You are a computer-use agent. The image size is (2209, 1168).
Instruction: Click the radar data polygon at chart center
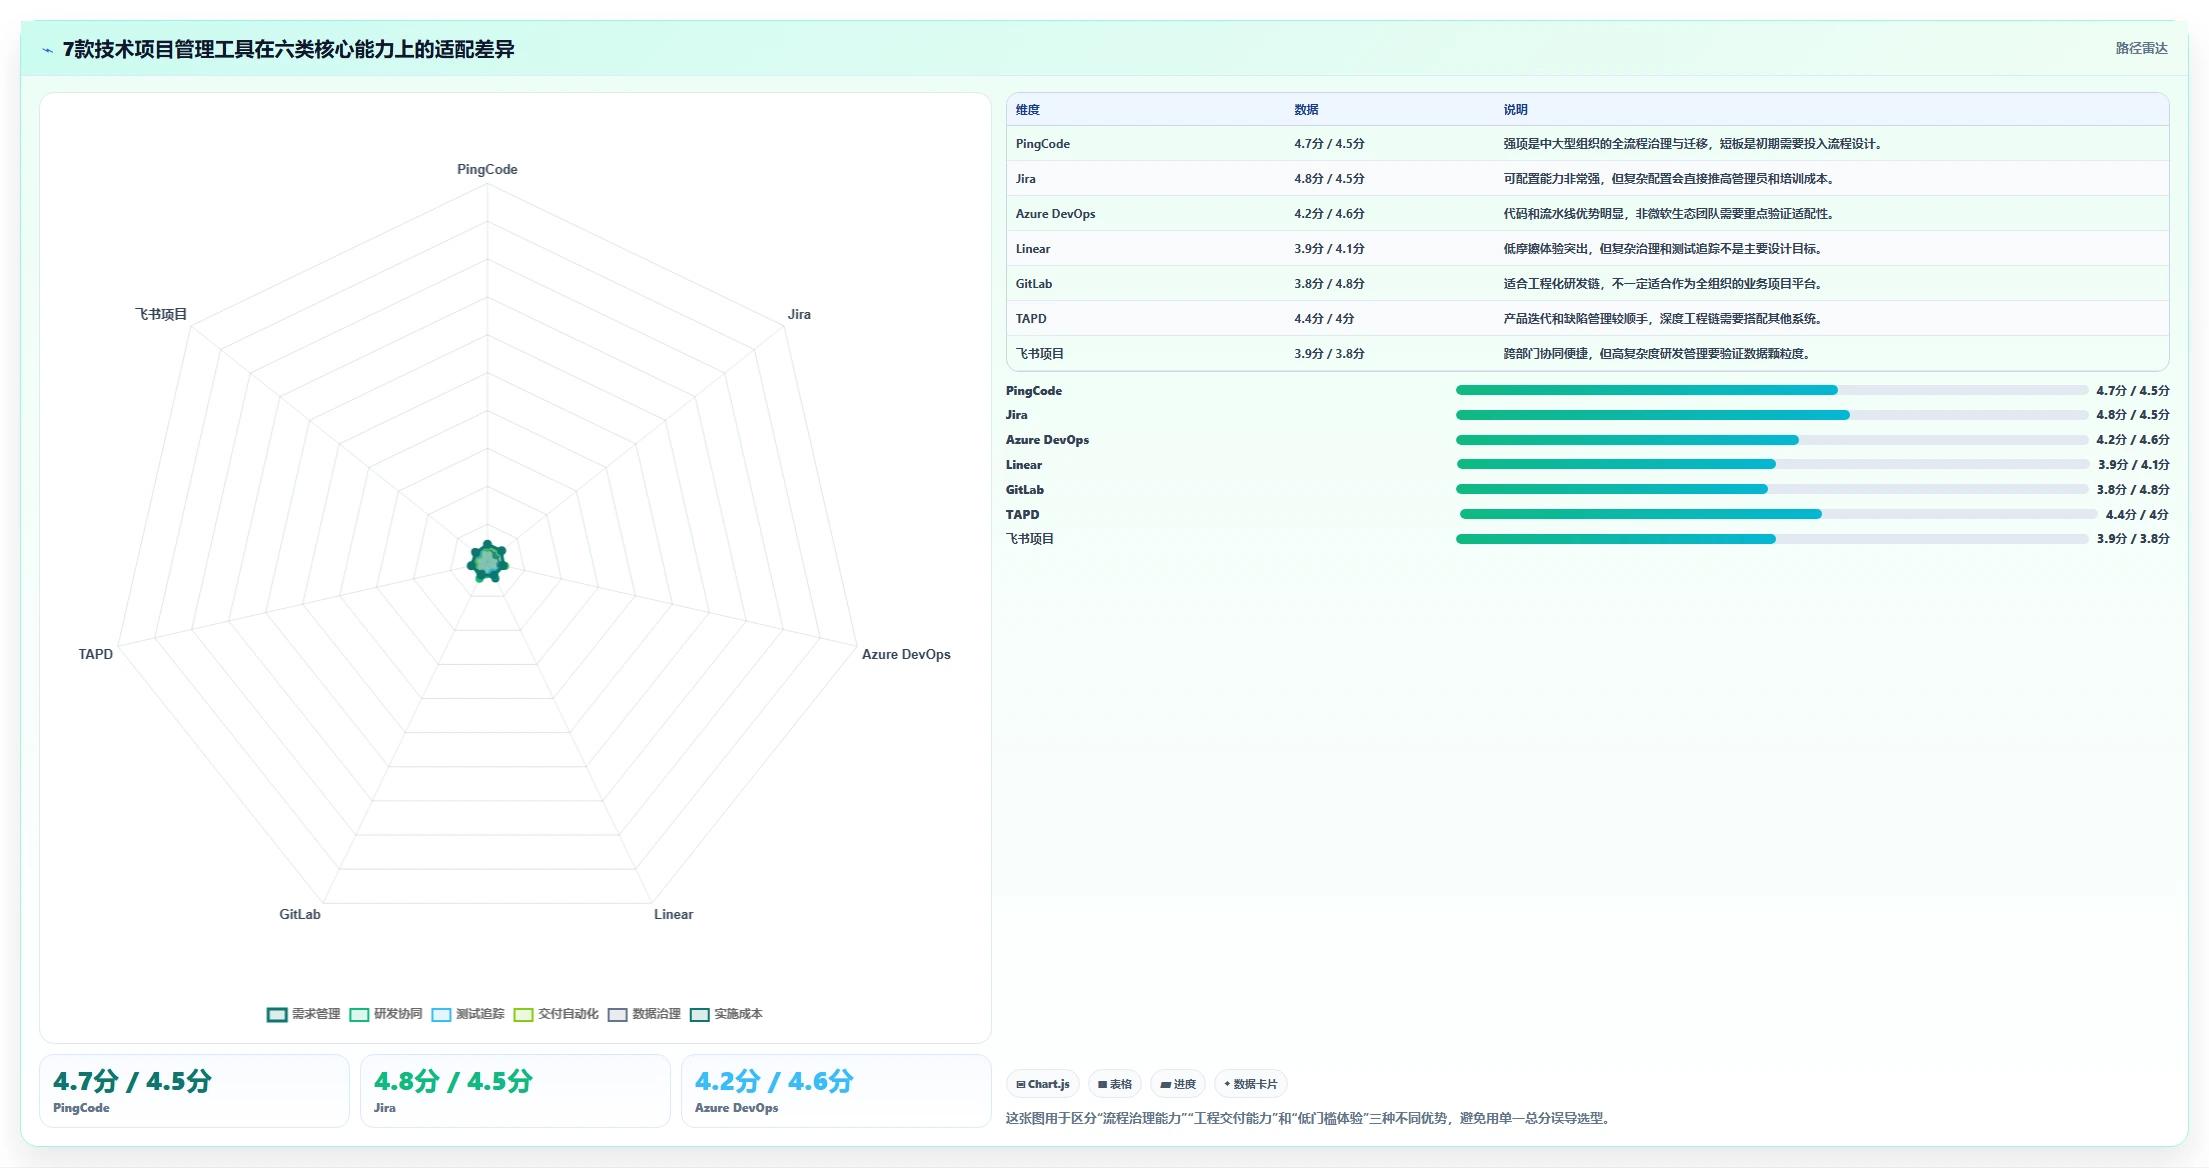pyautogui.click(x=487, y=562)
